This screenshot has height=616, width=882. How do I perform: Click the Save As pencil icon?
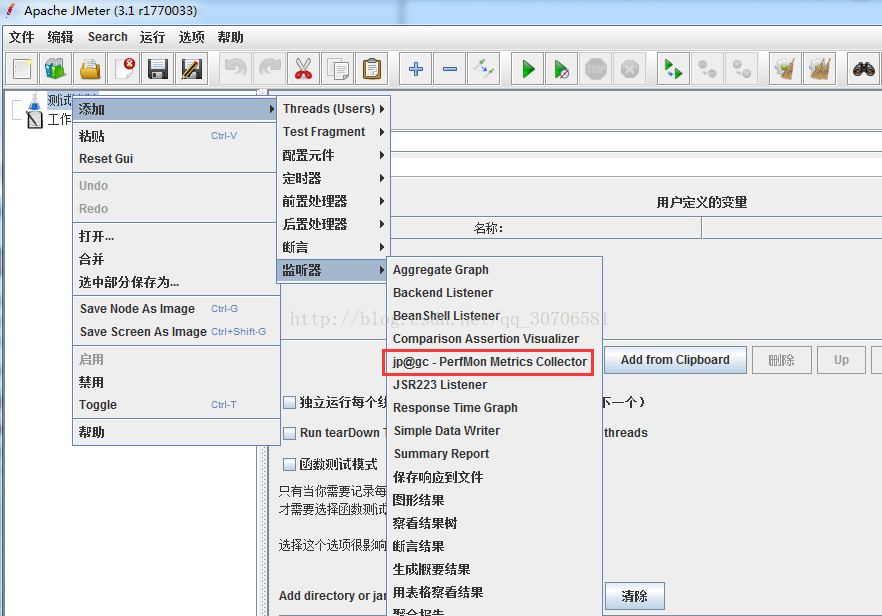pos(192,69)
